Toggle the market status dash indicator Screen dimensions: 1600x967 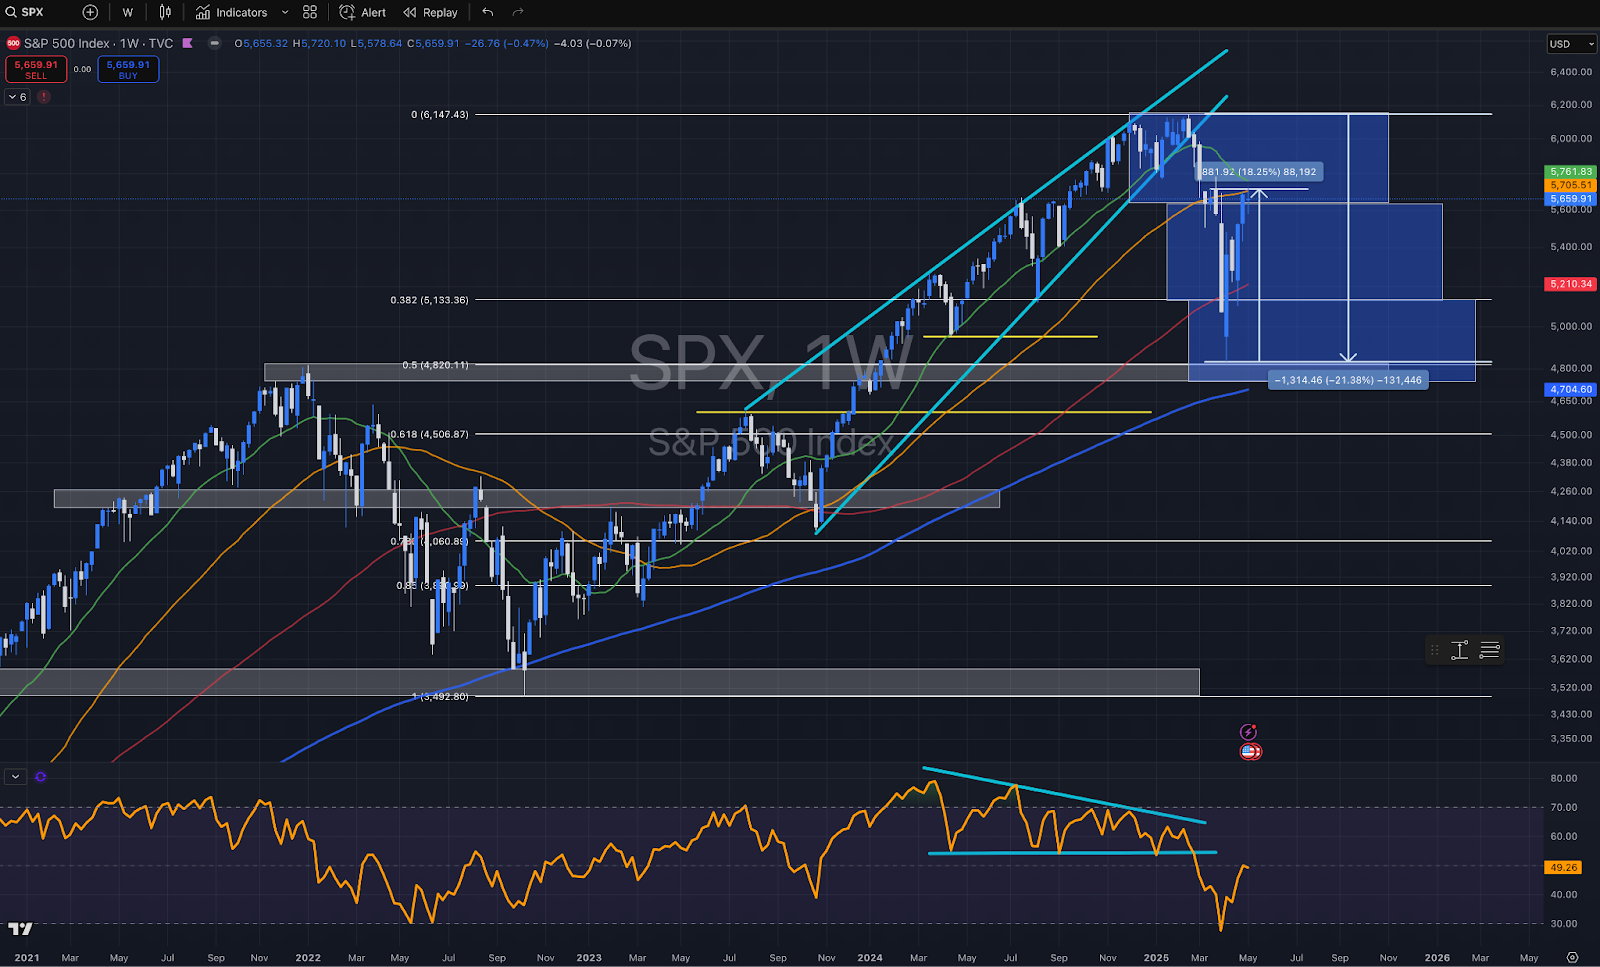(215, 43)
